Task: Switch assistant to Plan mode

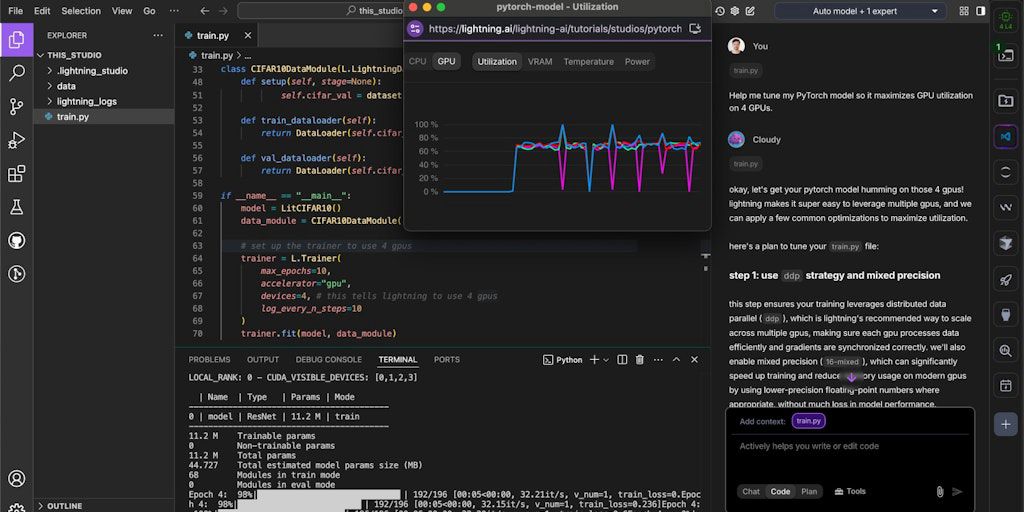Action: point(809,491)
